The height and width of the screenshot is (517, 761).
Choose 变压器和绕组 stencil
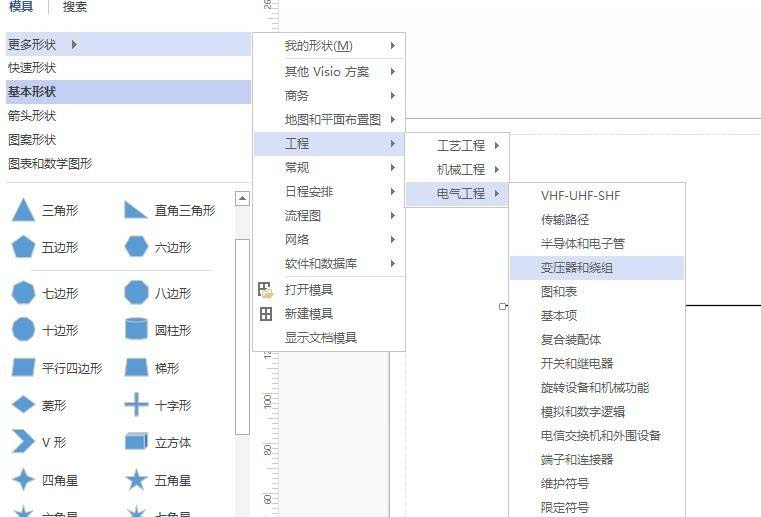coord(597,268)
